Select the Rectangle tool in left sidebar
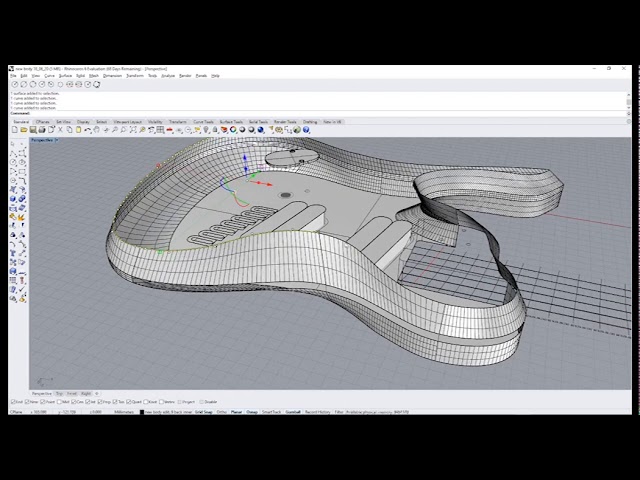640x480 pixels. point(22,171)
